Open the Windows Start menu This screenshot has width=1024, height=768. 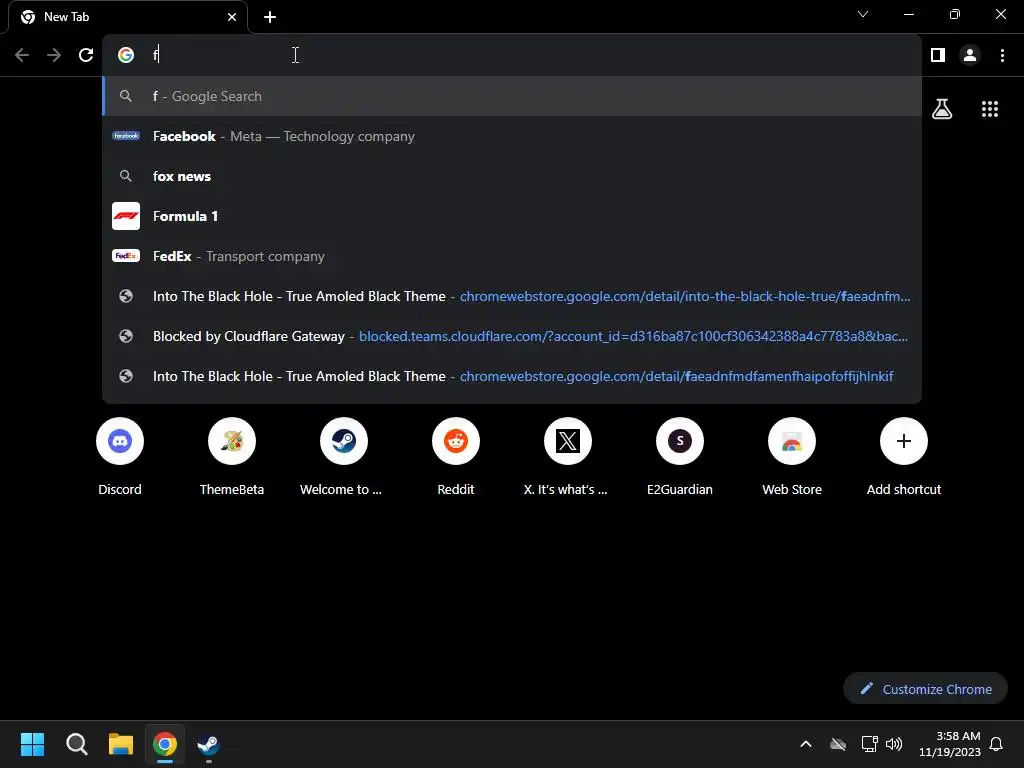pos(32,744)
